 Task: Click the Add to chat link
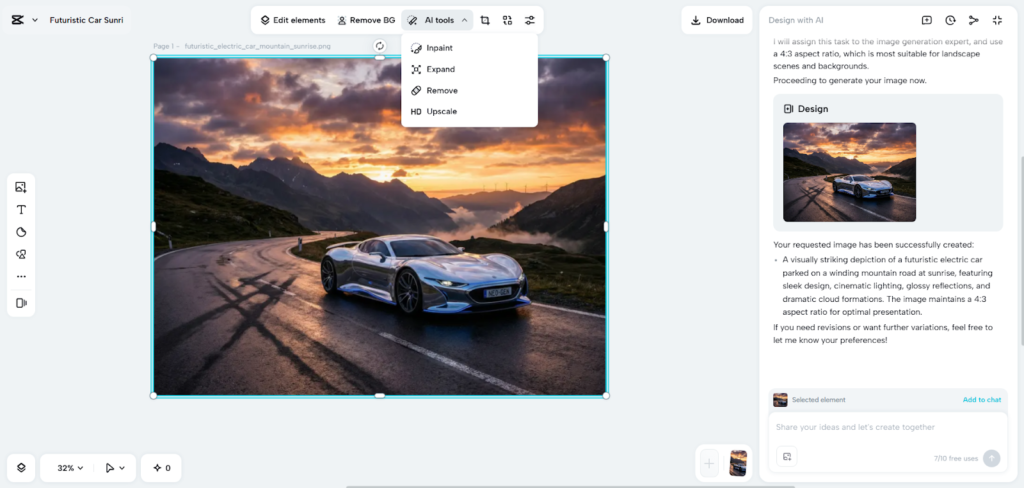(x=981, y=400)
